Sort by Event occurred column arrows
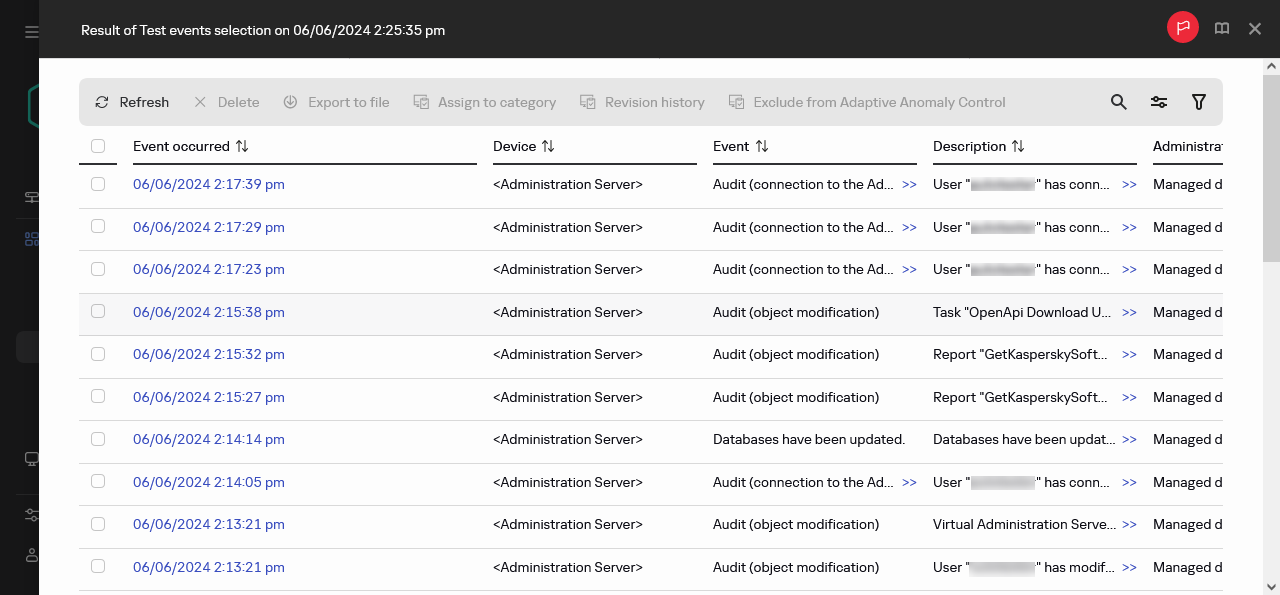The height and width of the screenshot is (595, 1280). (242, 146)
